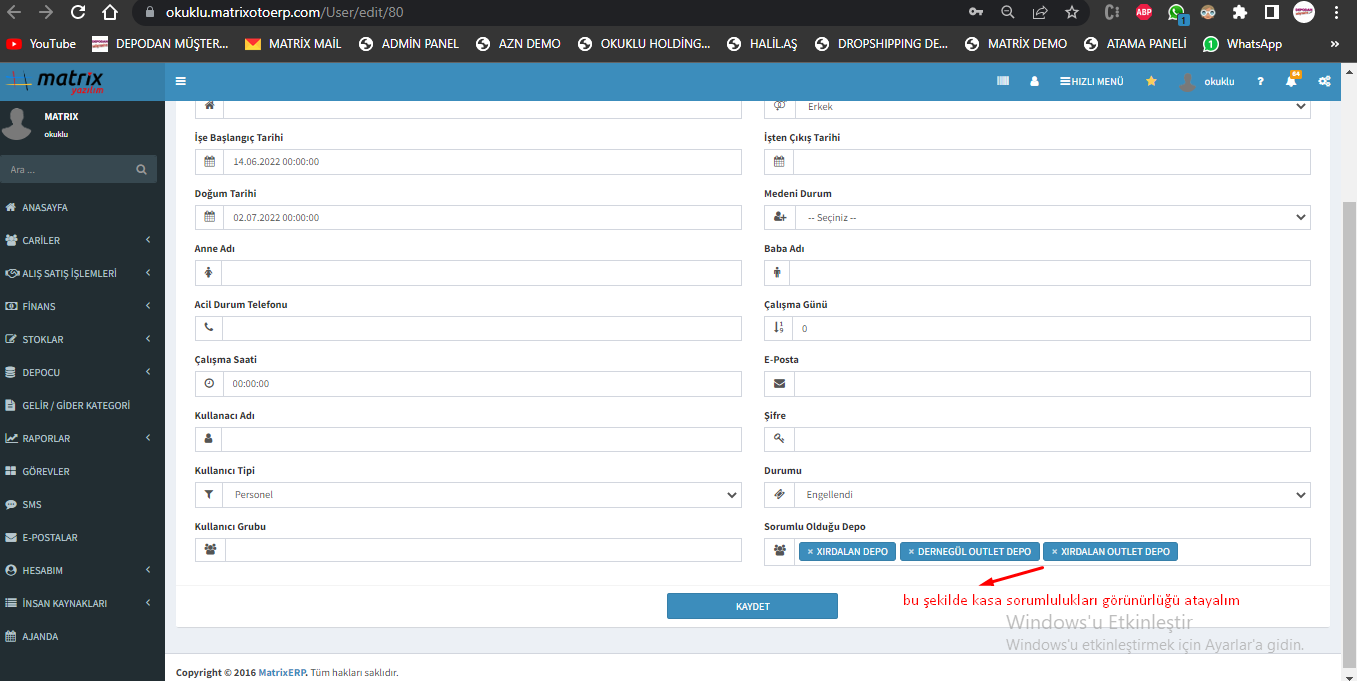Viewport: 1357px width, 681px height.
Task: Open the notifications bell icon
Action: pos(1291,81)
